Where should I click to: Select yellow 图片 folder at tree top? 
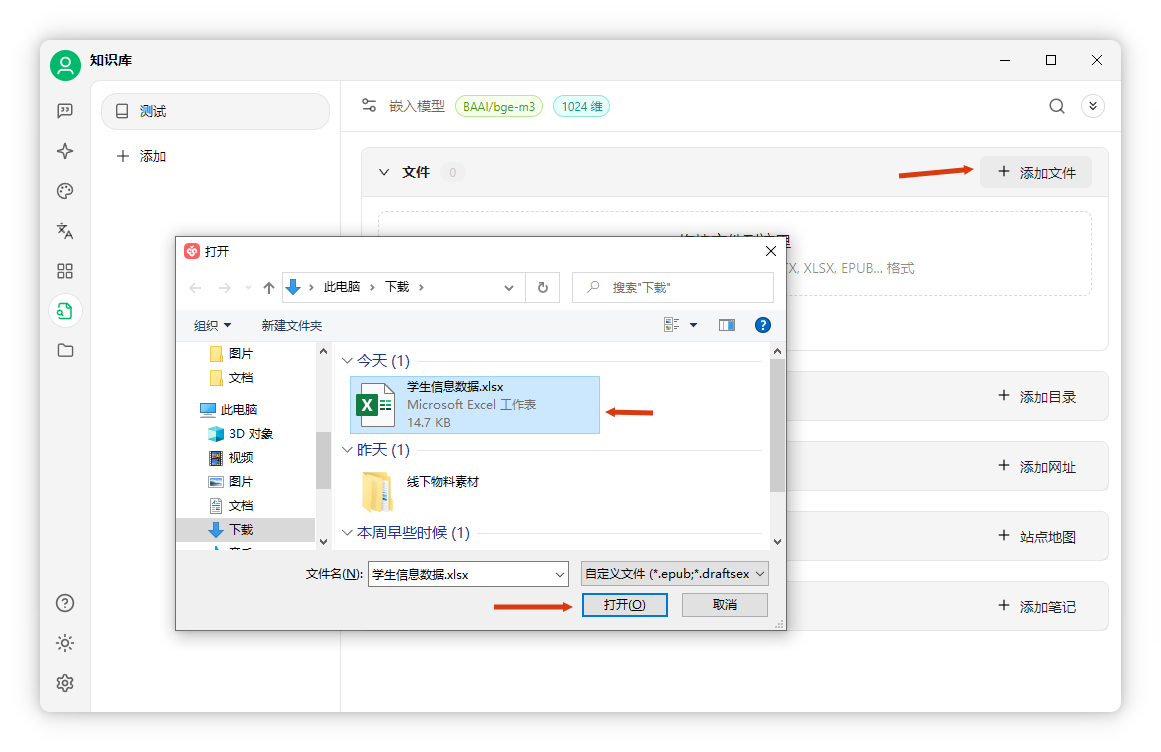click(x=232, y=354)
